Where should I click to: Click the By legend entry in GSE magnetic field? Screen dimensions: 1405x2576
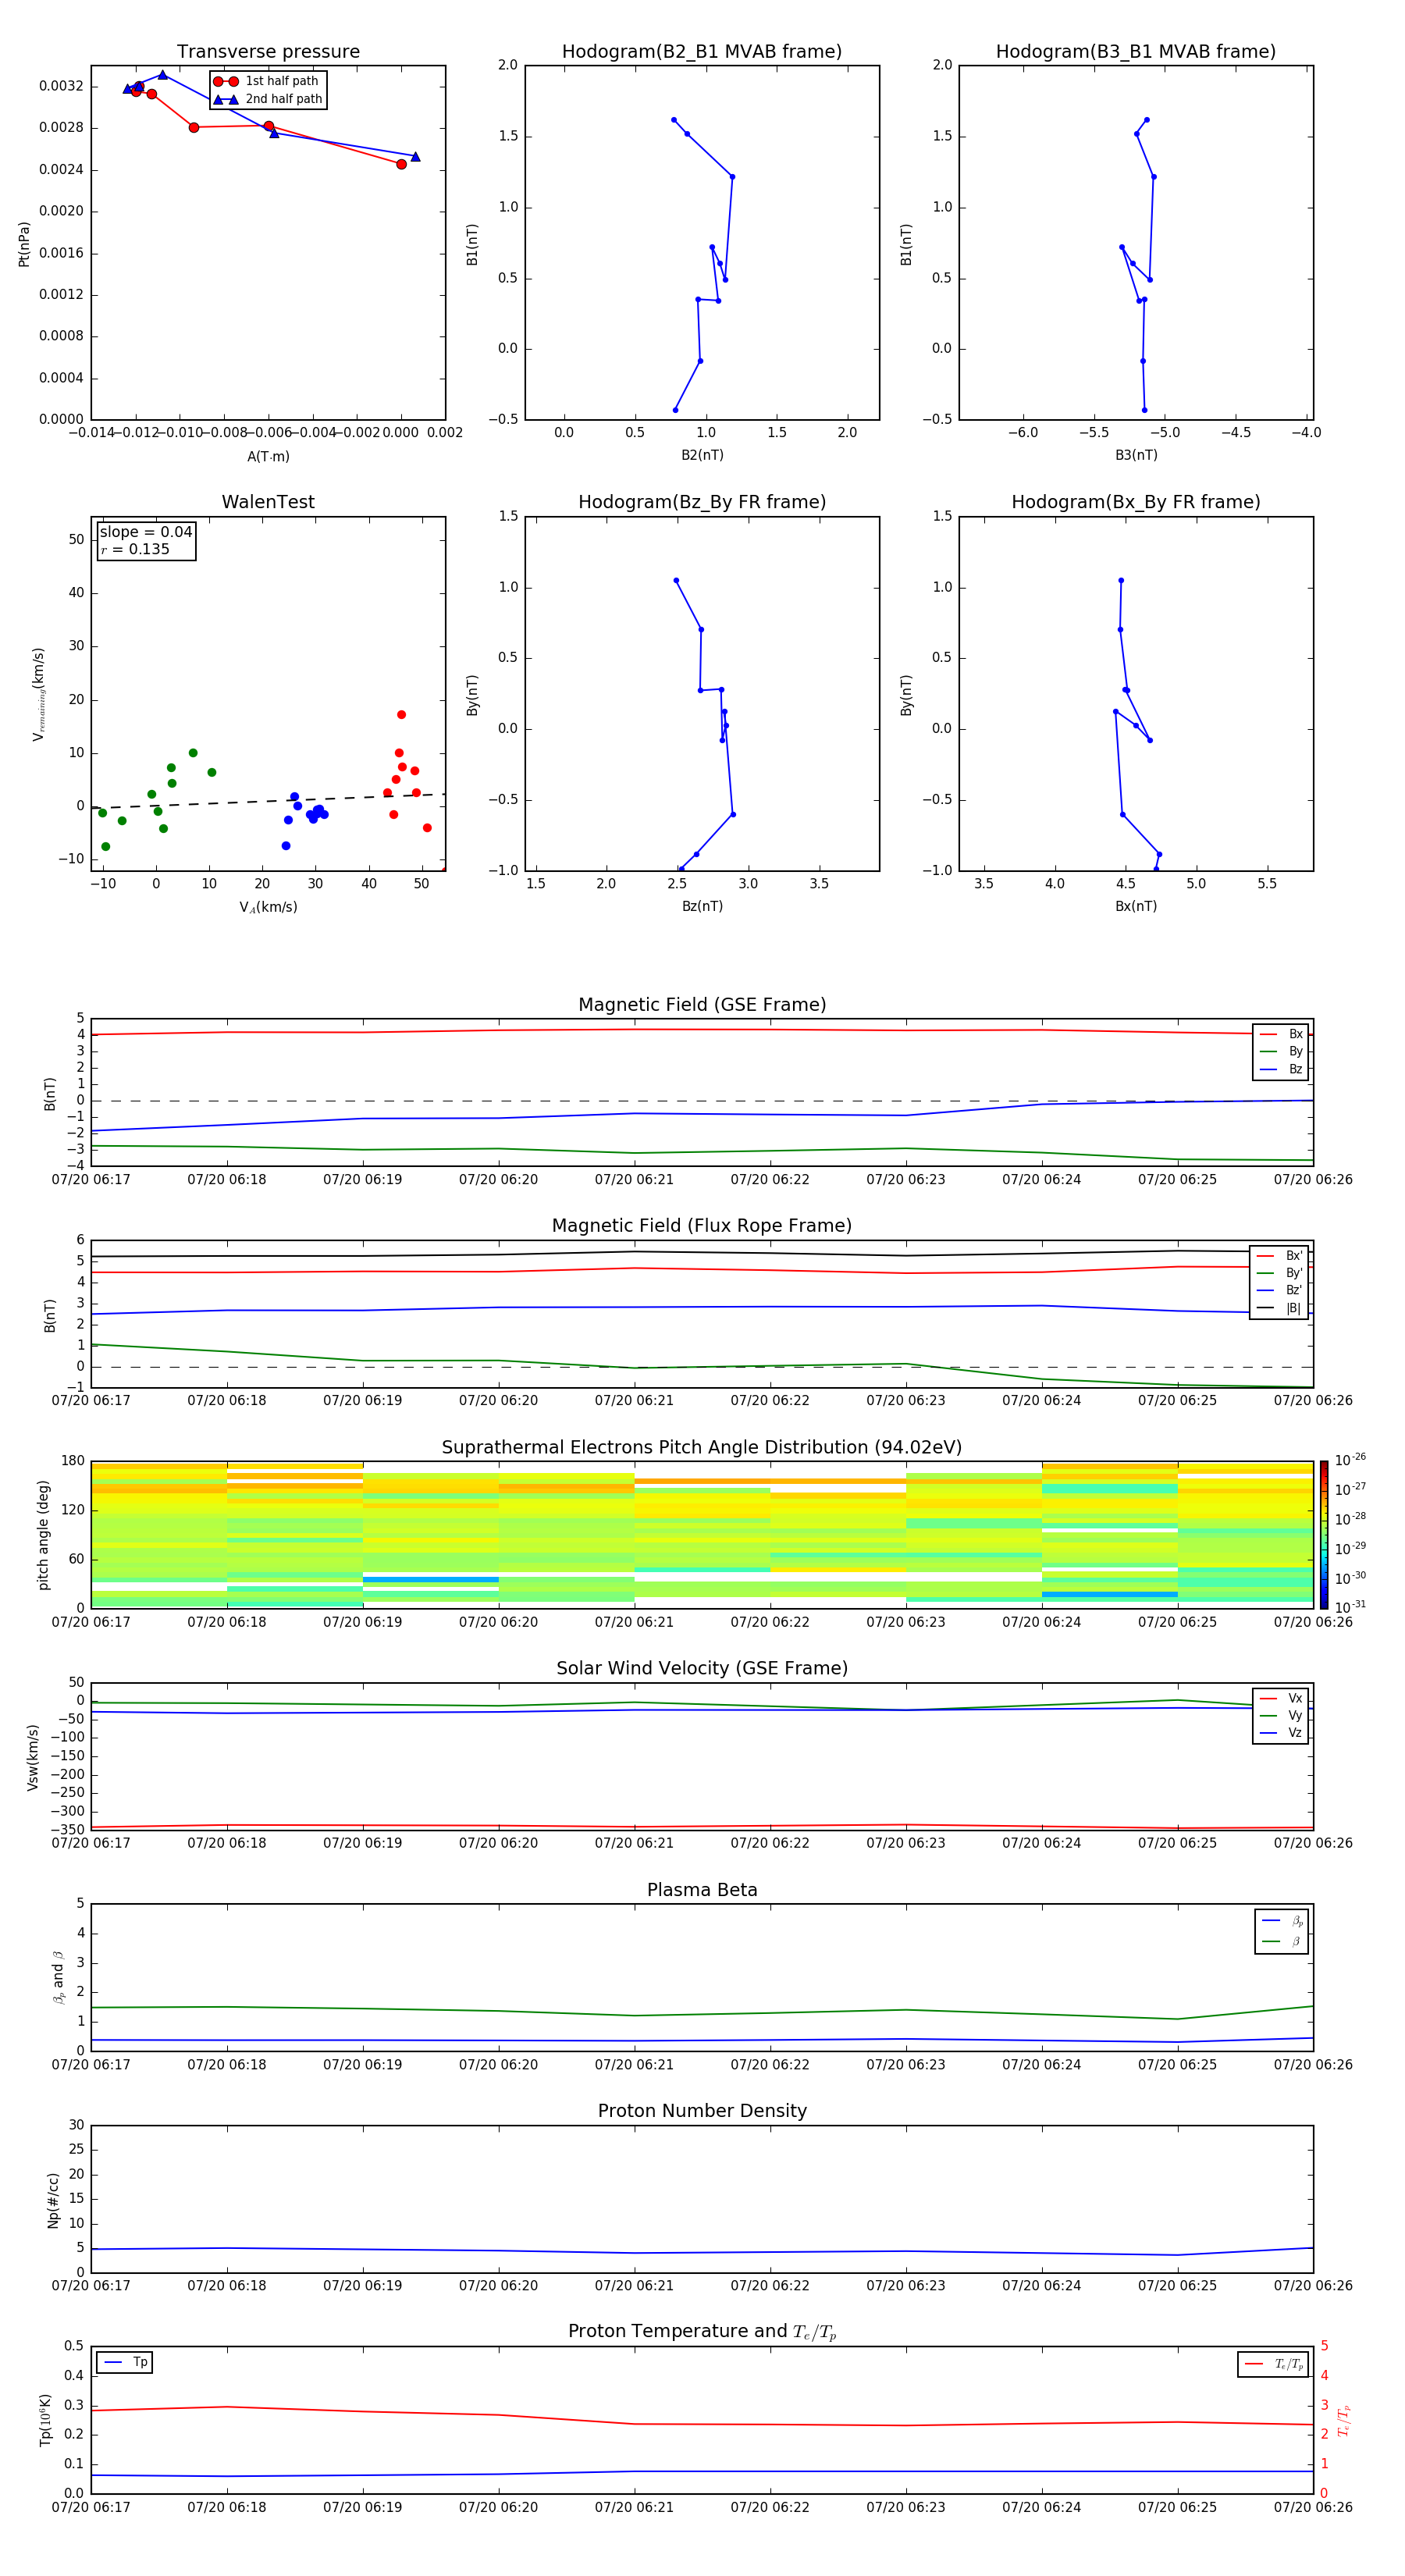pyautogui.click(x=1281, y=1051)
